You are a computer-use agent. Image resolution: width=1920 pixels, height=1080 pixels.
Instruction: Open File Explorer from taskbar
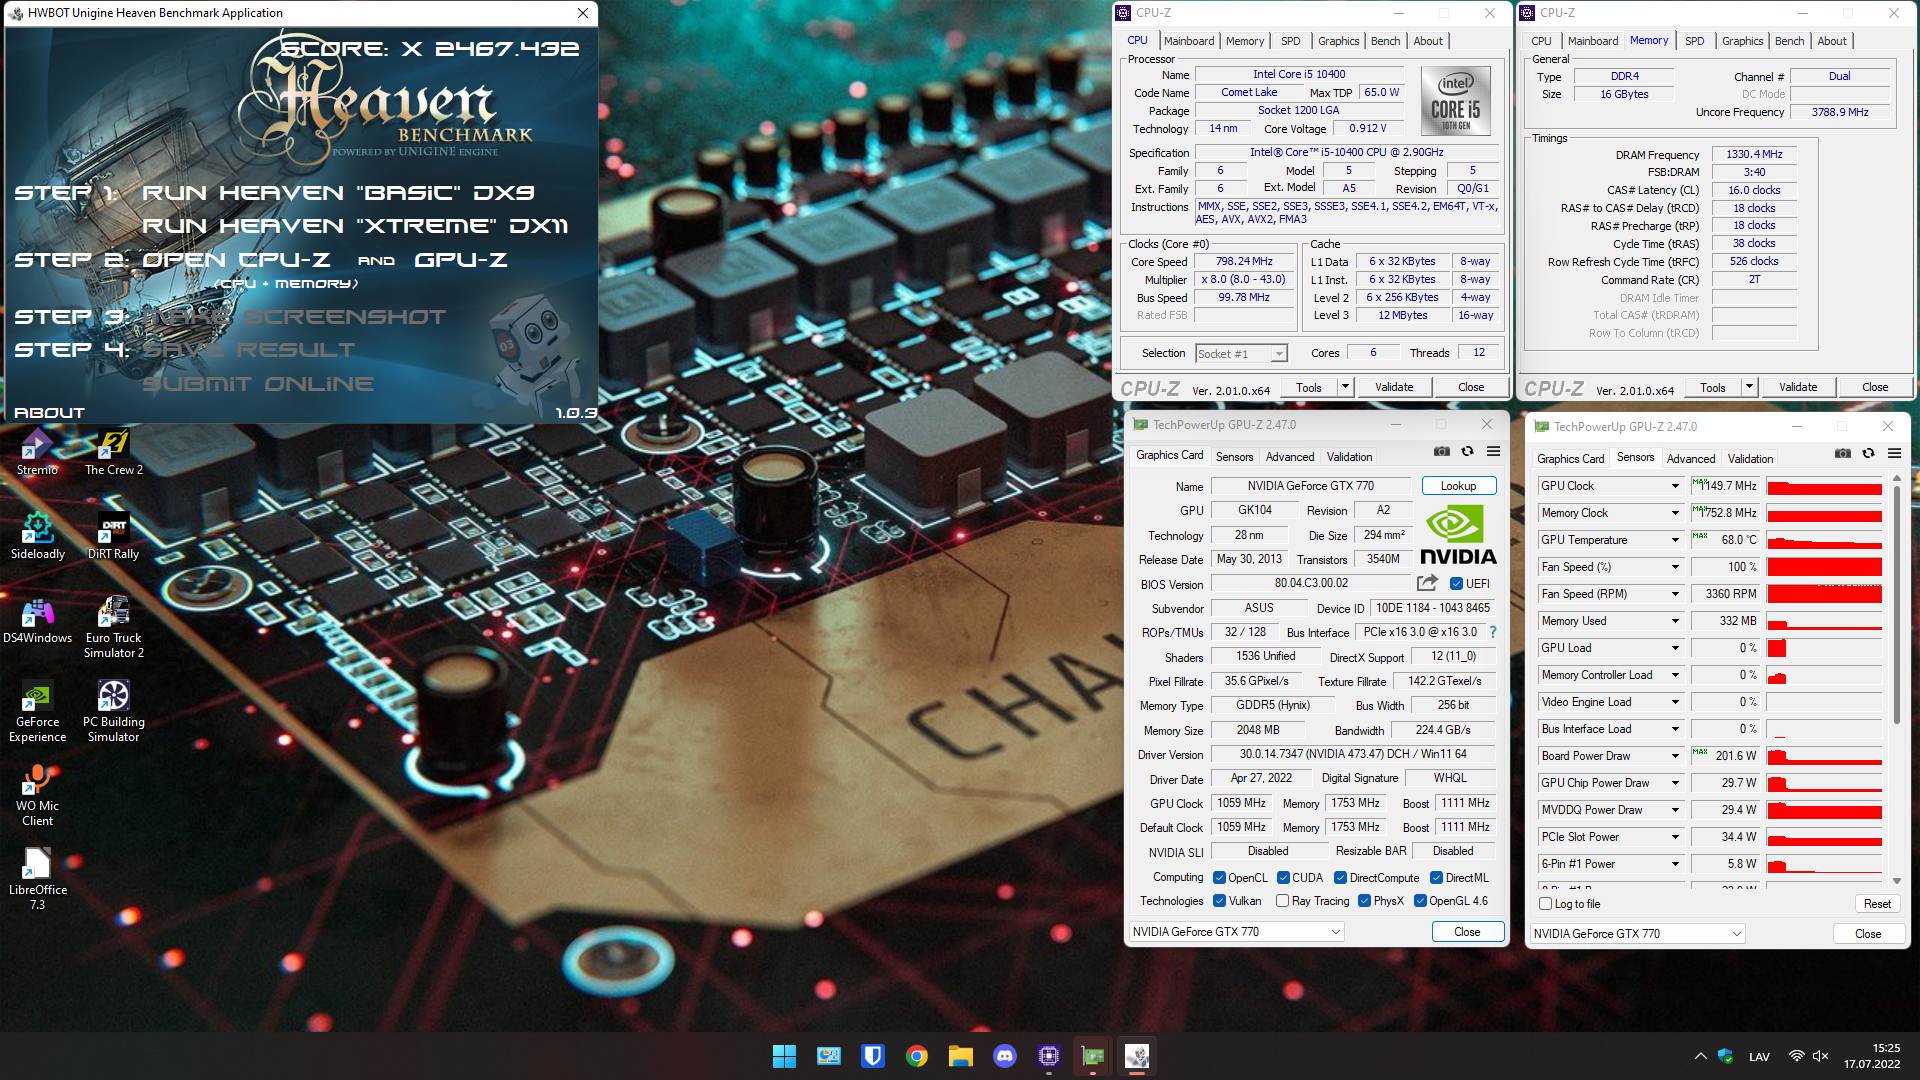[960, 1056]
